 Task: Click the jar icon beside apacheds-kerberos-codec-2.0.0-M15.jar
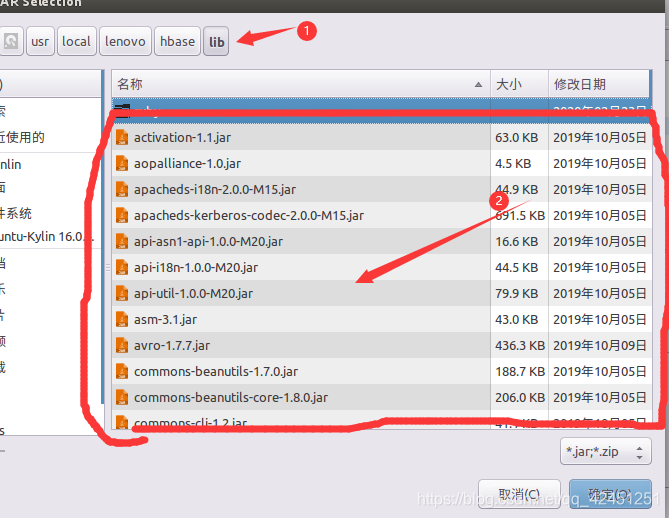point(122,215)
